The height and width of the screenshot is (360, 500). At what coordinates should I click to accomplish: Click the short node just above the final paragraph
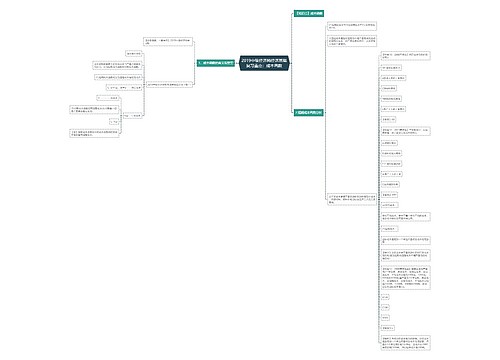(x=388, y=328)
